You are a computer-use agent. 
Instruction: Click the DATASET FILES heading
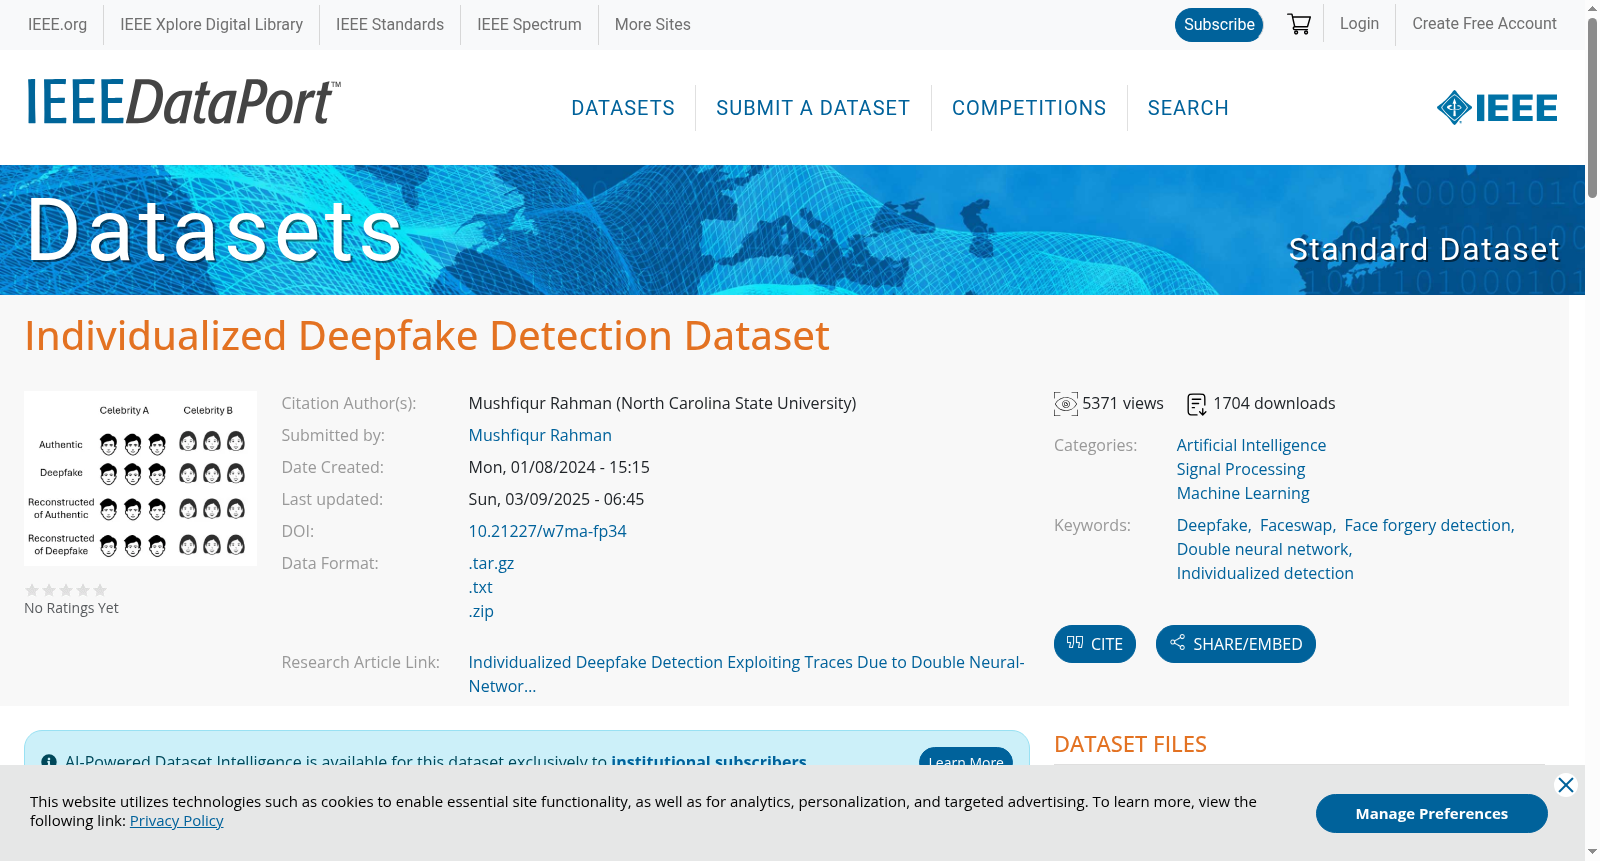[1130, 745]
